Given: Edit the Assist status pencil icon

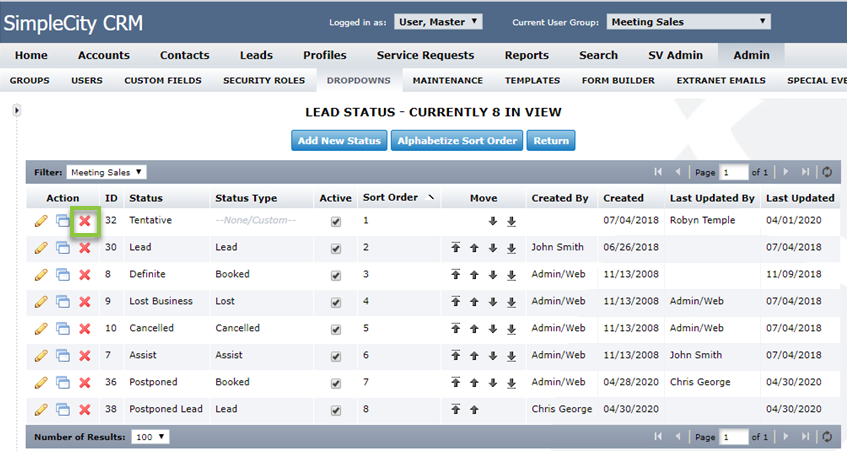Looking at the screenshot, I should (x=41, y=356).
